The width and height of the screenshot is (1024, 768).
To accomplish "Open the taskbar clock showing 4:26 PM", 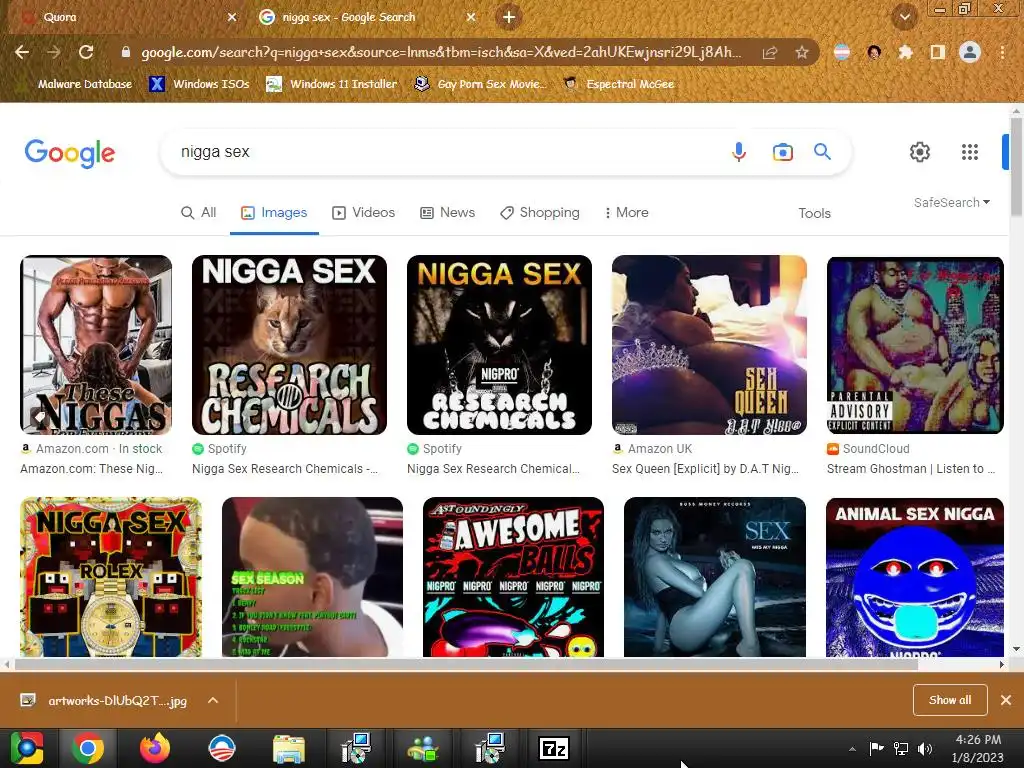I will [978, 748].
